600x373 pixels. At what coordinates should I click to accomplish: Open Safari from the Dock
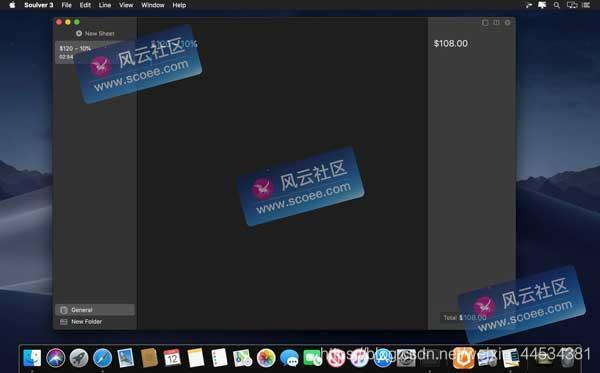click(x=102, y=358)
